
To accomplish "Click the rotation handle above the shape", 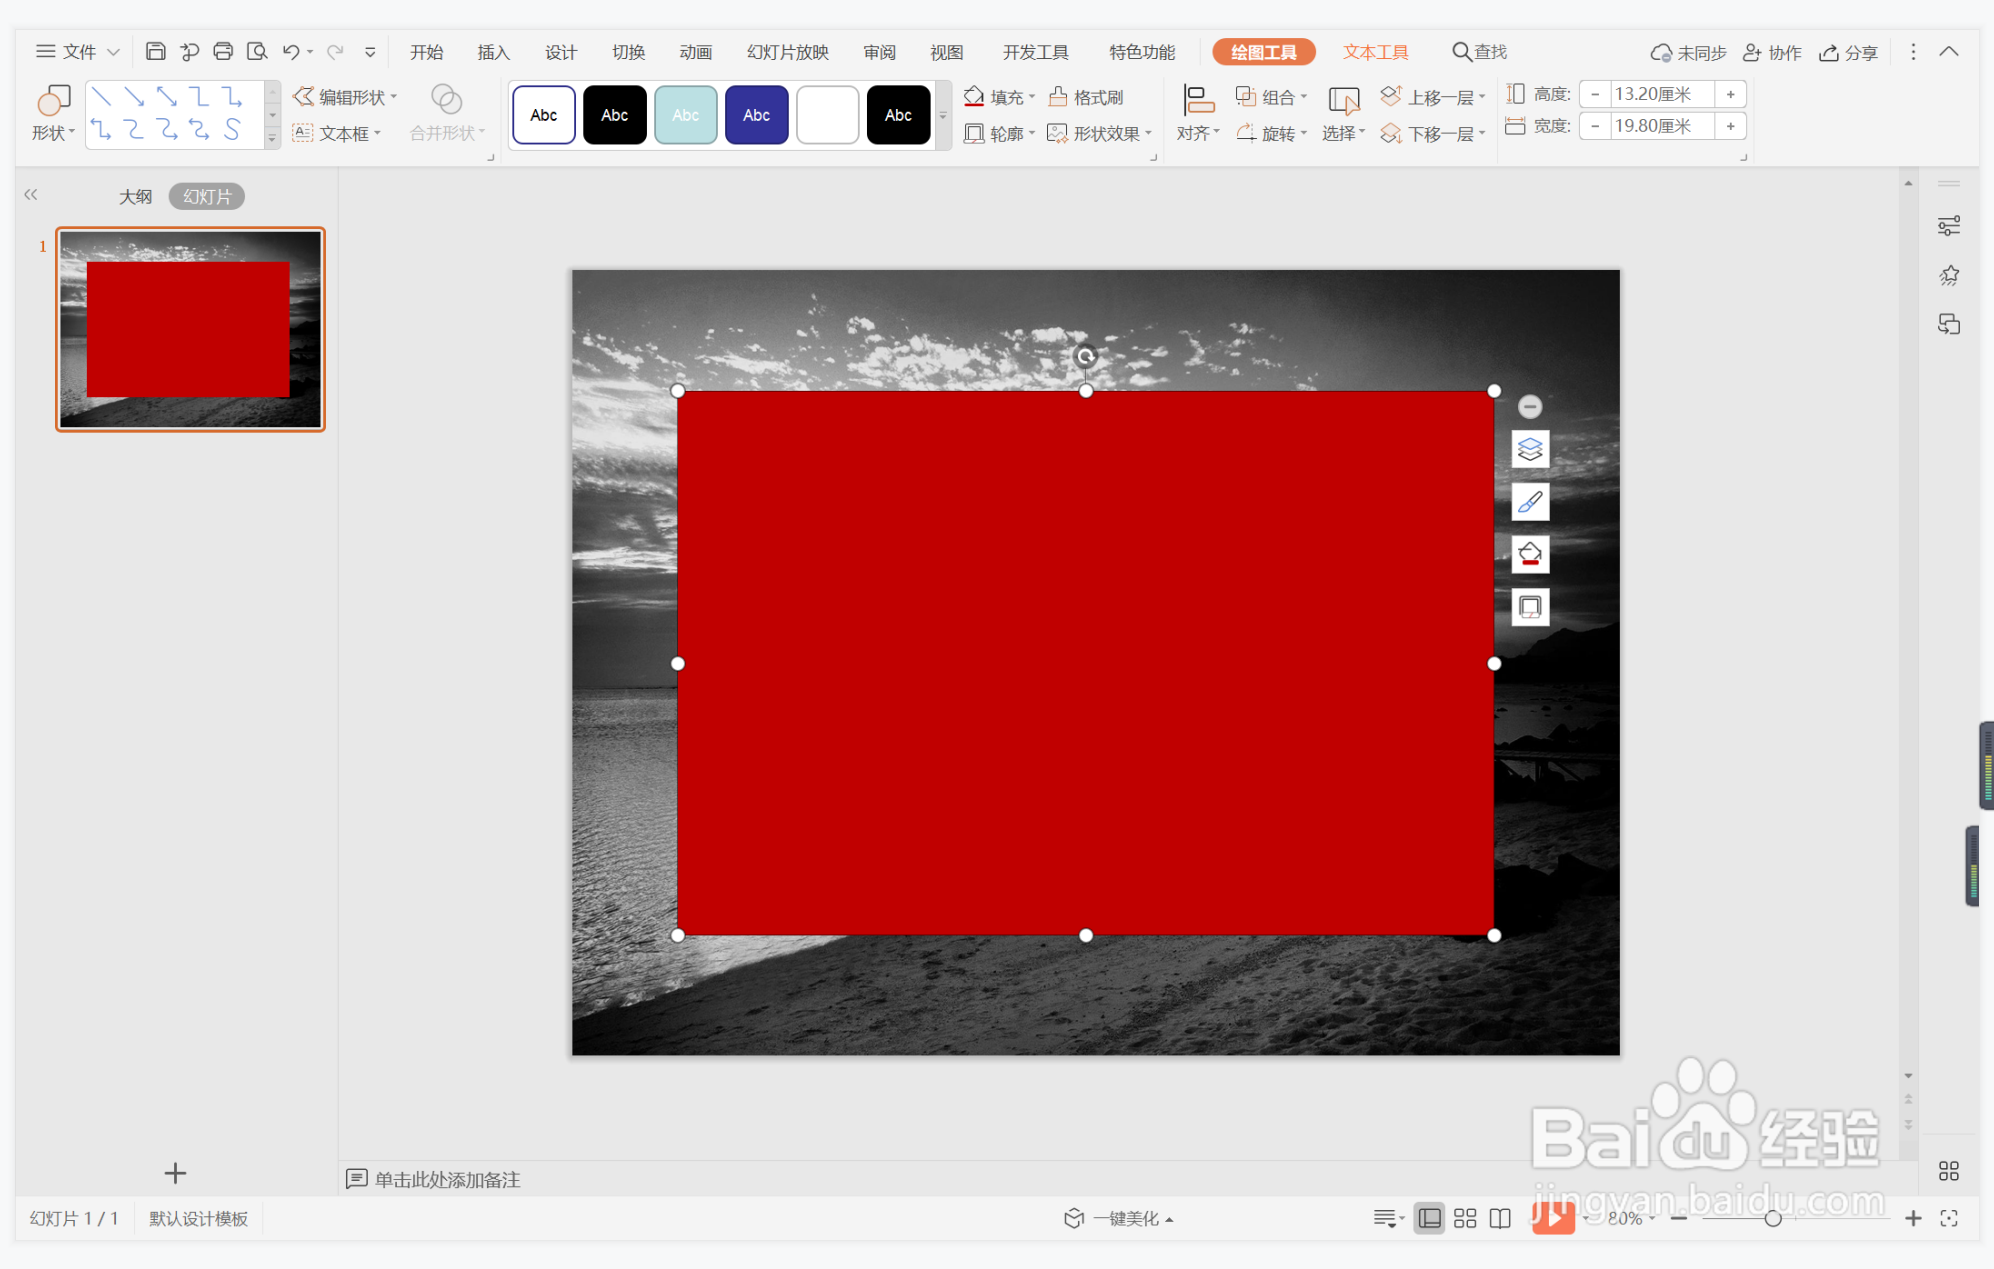I will (x=1086, y=356).
